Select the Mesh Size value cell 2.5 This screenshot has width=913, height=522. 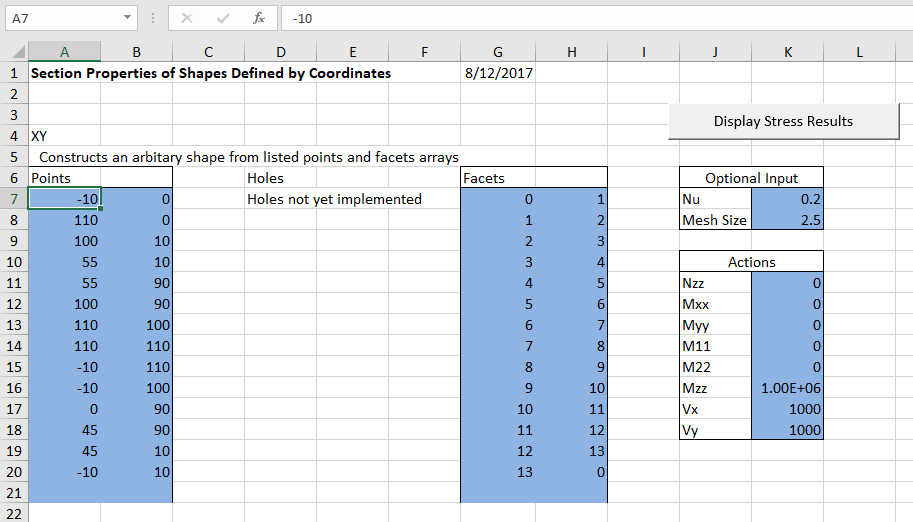click(x=787, y=220)
